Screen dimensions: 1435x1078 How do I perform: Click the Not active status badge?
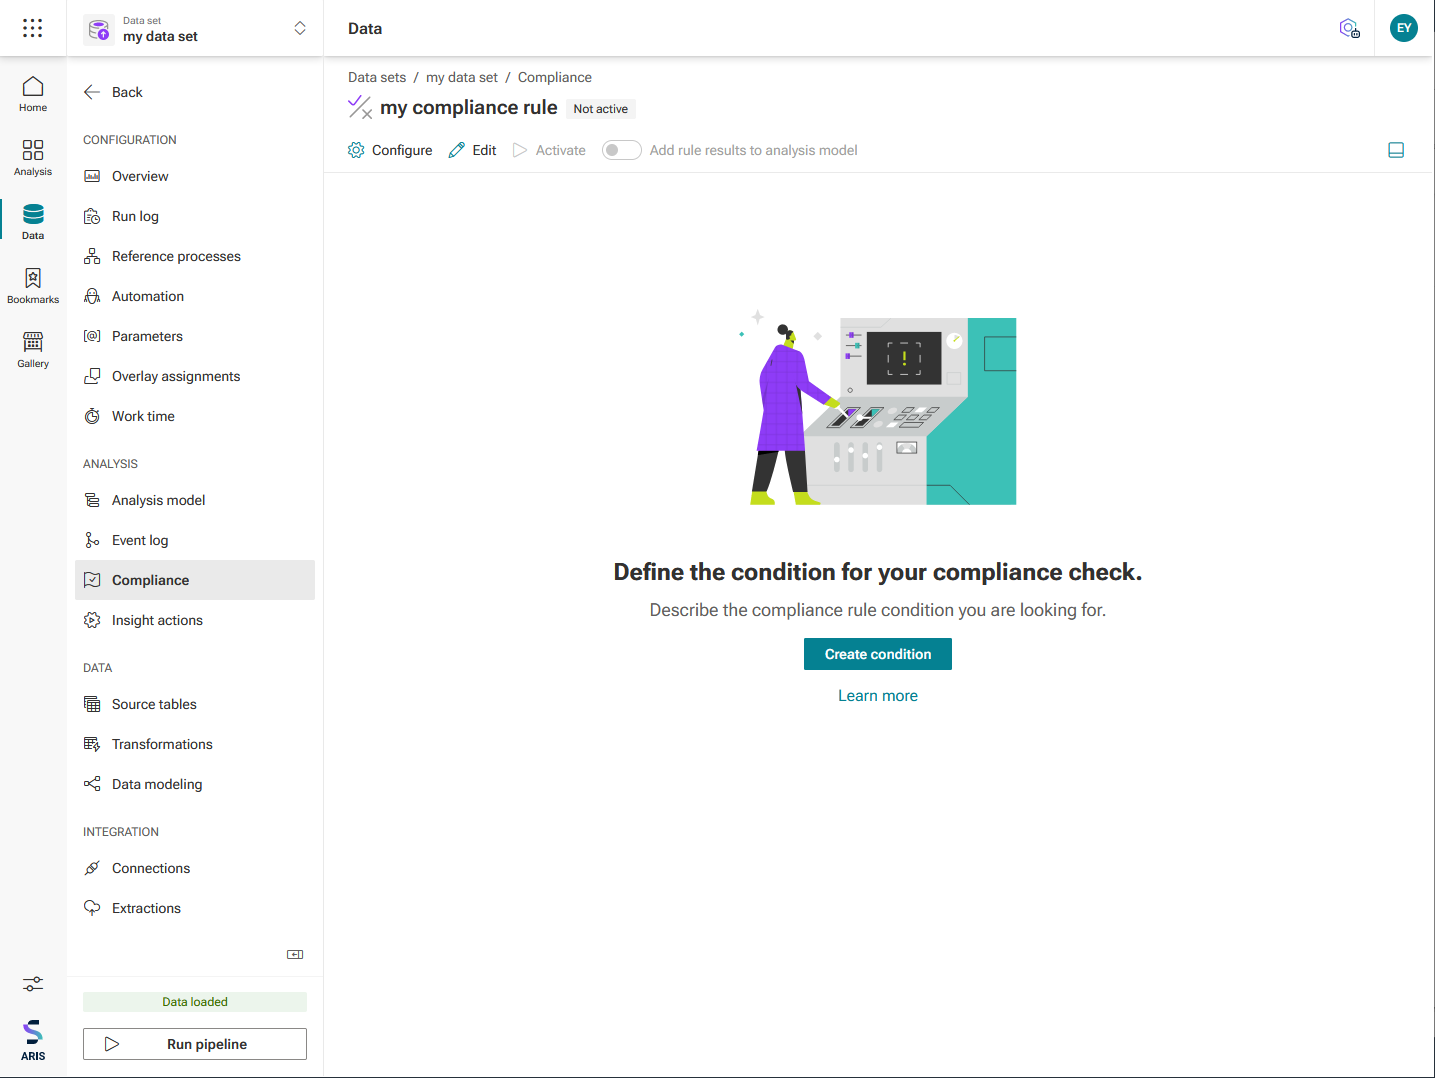(x=601, y=109)
